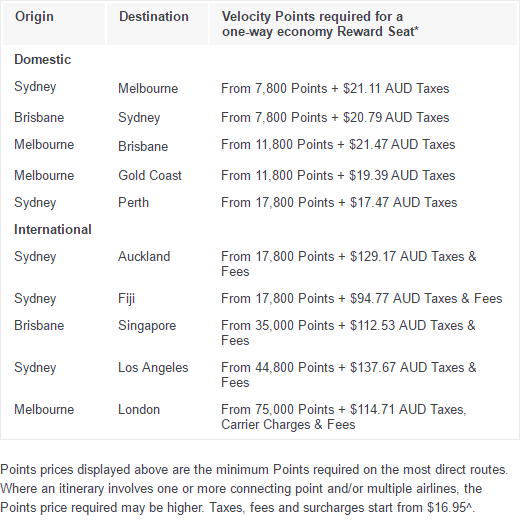Screen dimensions: 520x526
Task: Click the Brisbane to Sydney points price
Action: point(335,117)
